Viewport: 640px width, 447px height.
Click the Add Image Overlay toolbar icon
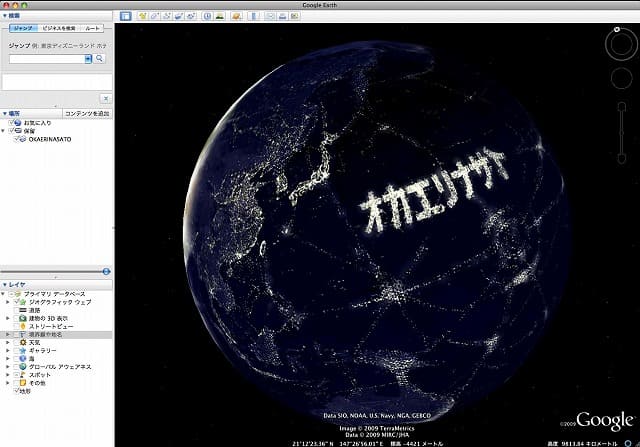(178, 16)
